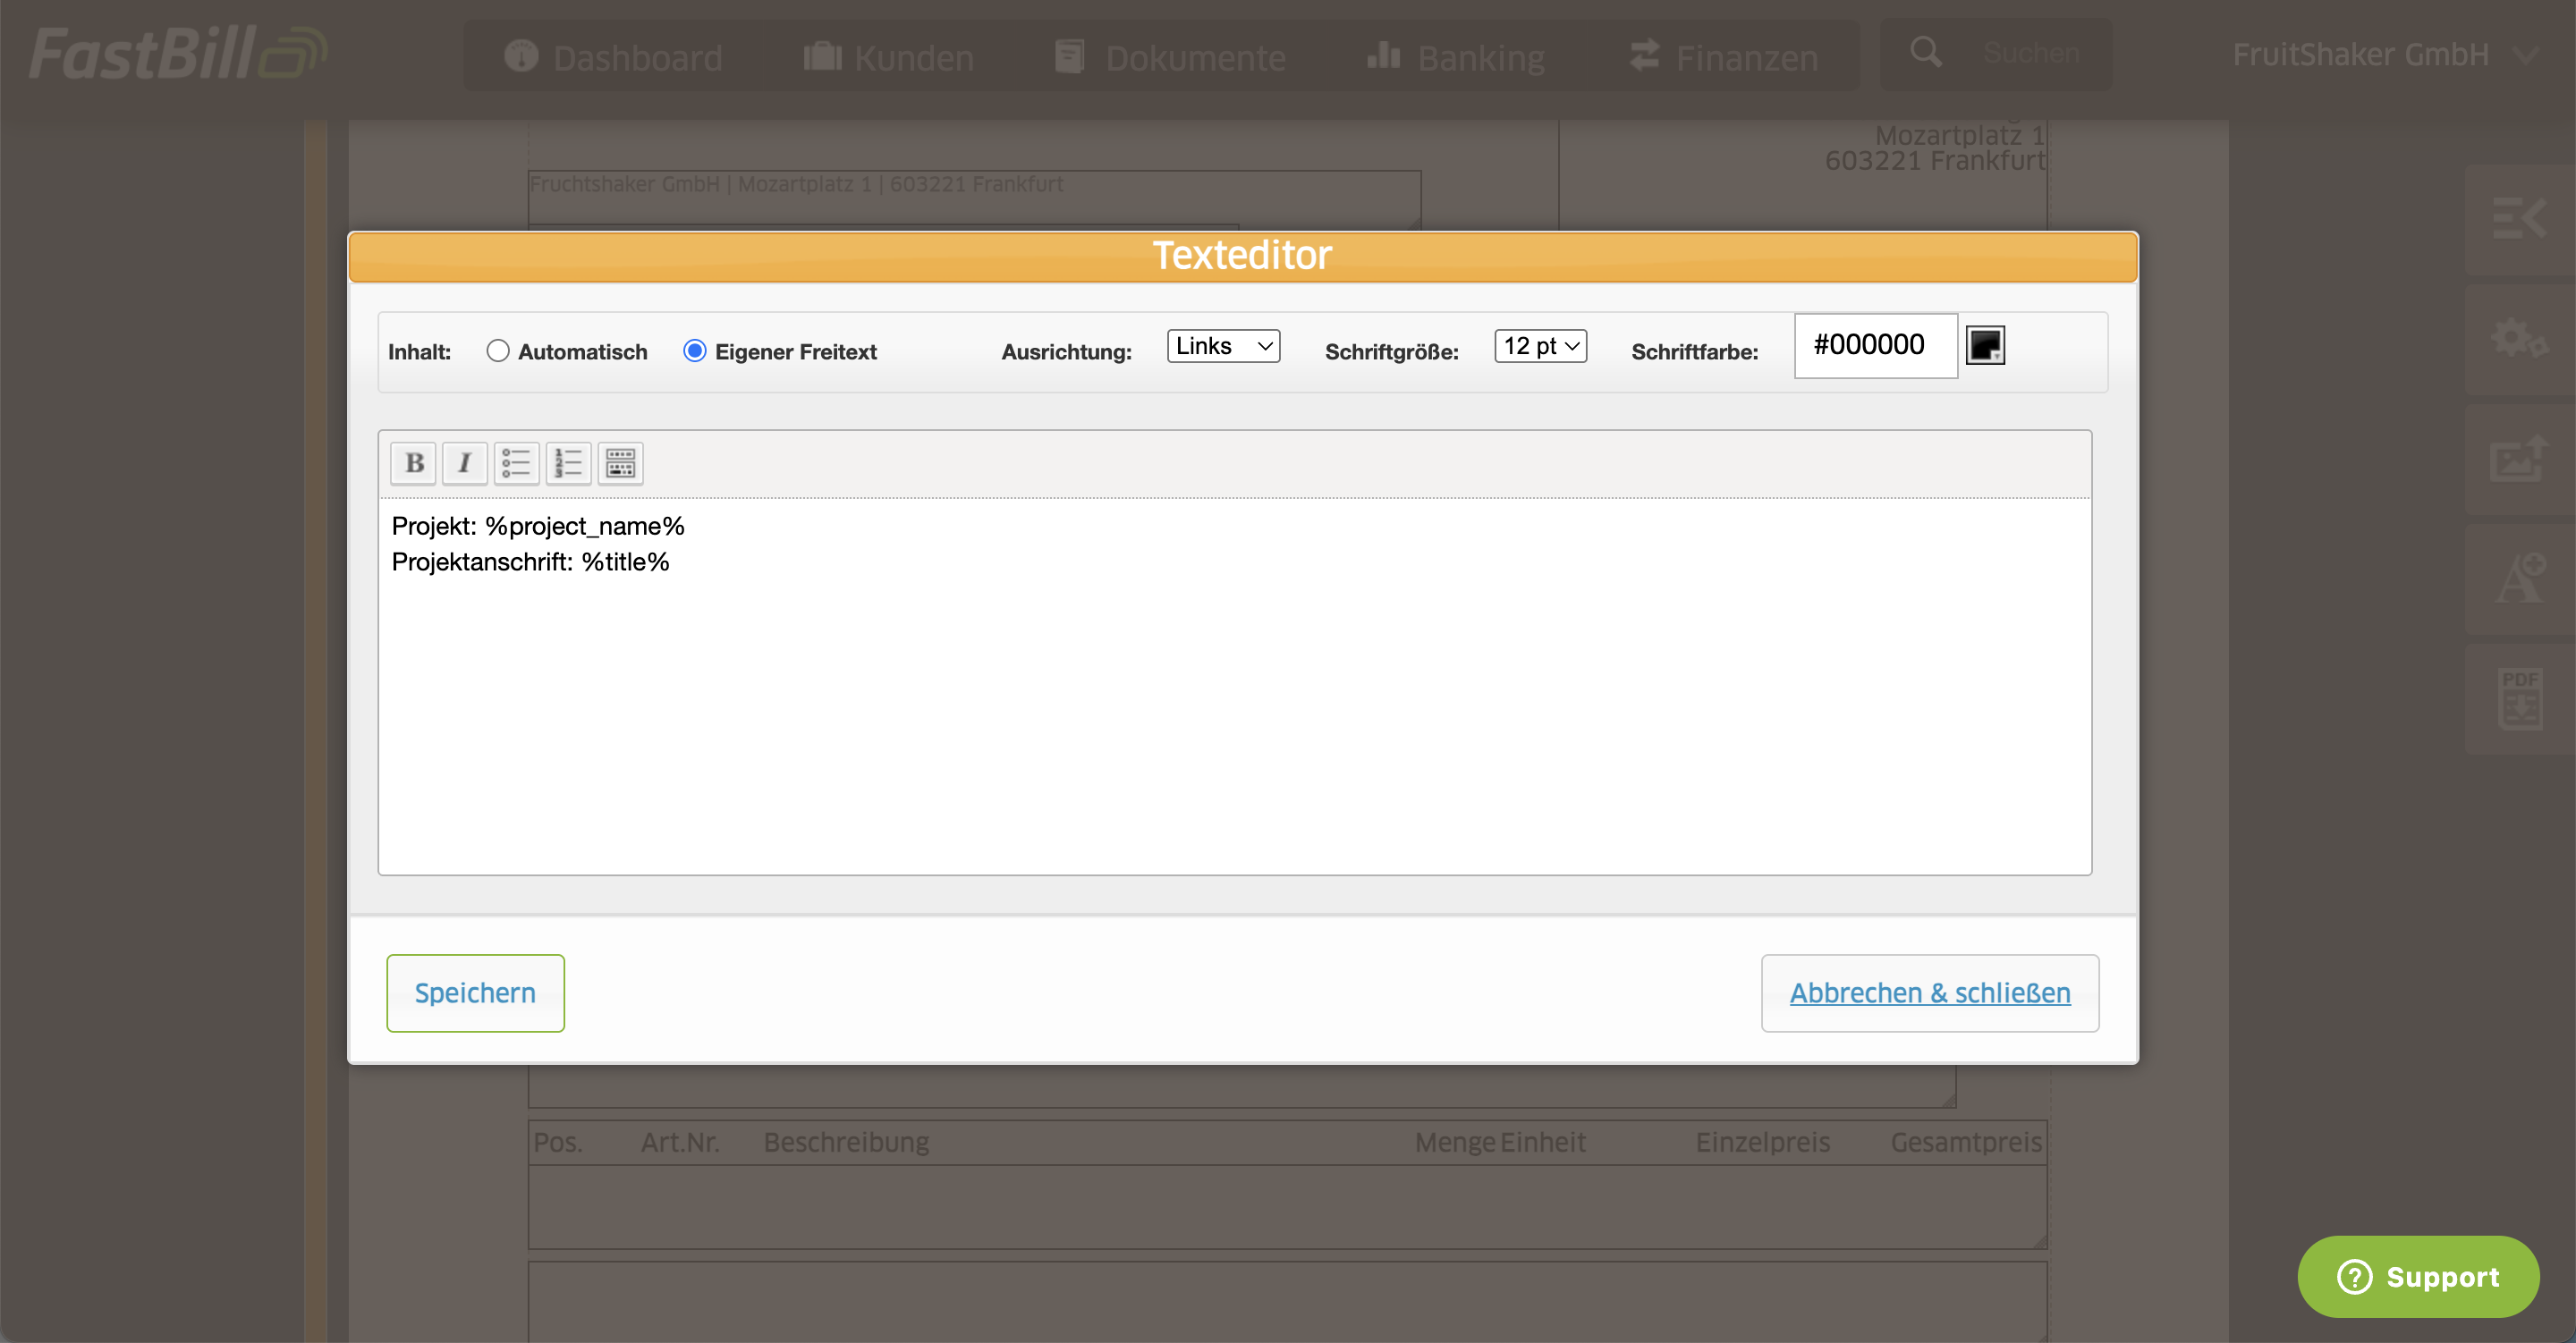
Task: Click the Kunden briefcase icon
Action: (822, 55)
